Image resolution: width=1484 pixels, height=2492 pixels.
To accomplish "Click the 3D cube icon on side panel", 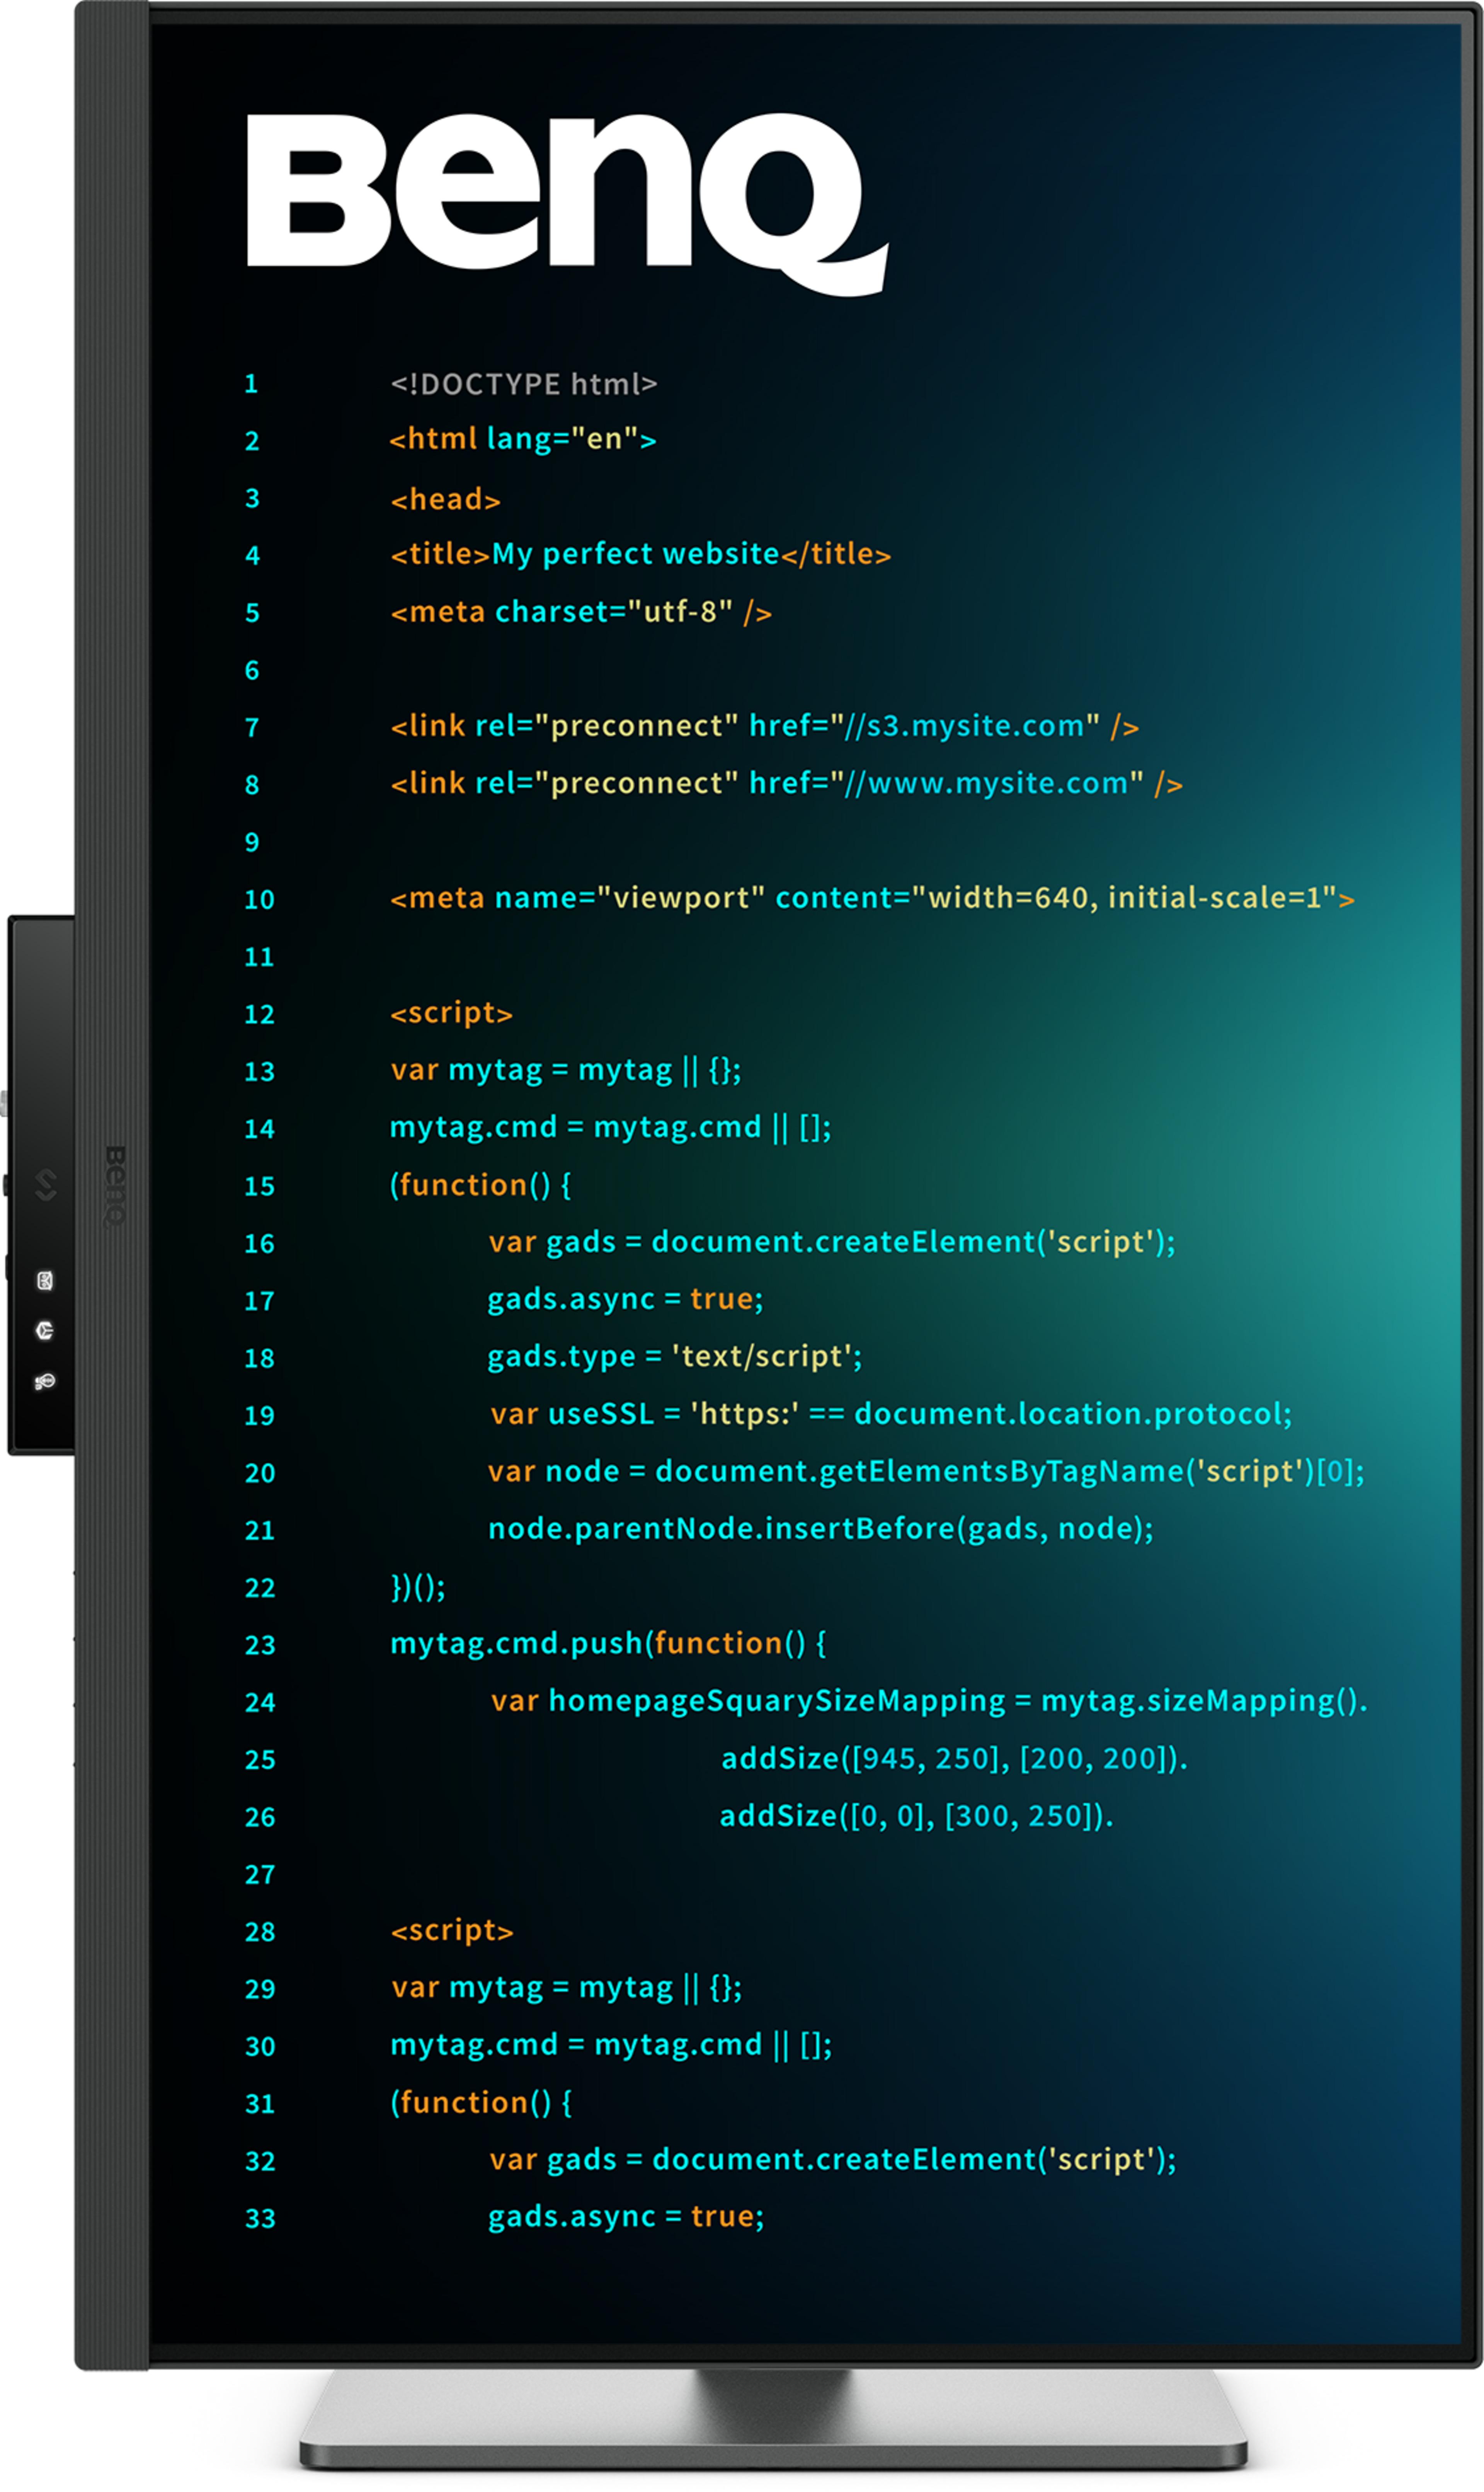I will click(45, 1330).
